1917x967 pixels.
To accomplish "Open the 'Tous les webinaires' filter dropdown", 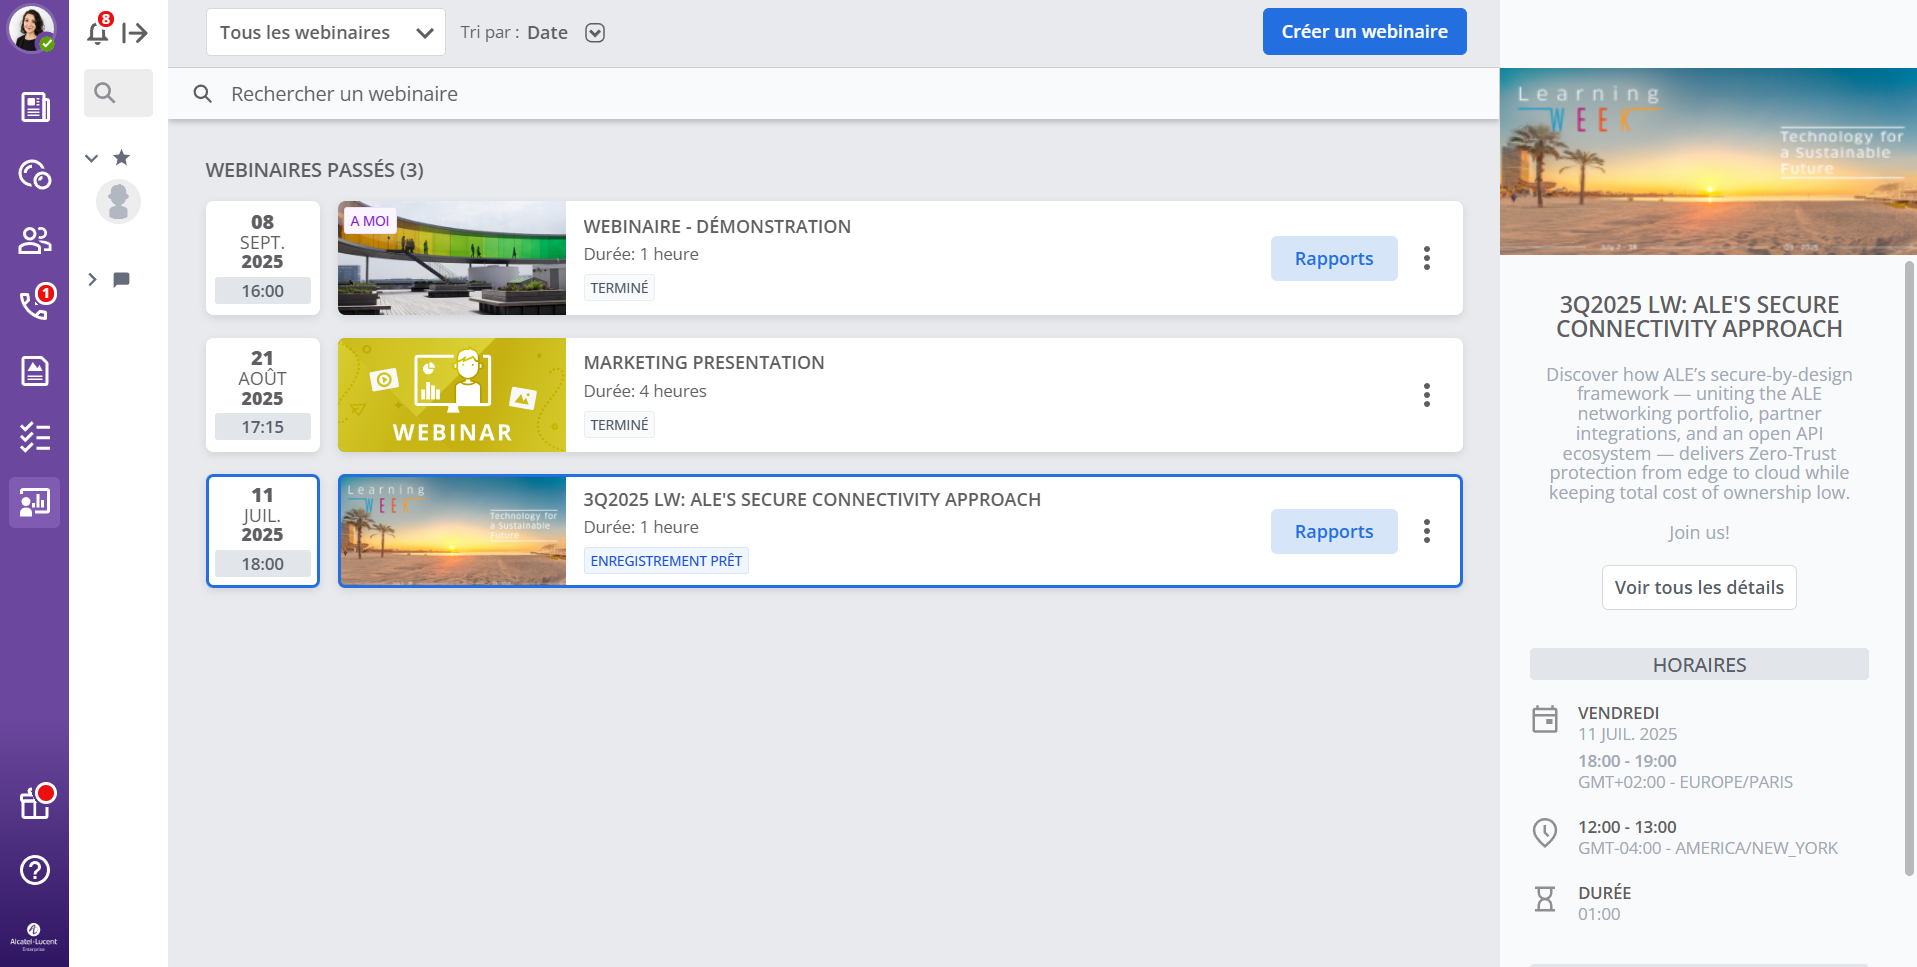I will tap(326, 32).
